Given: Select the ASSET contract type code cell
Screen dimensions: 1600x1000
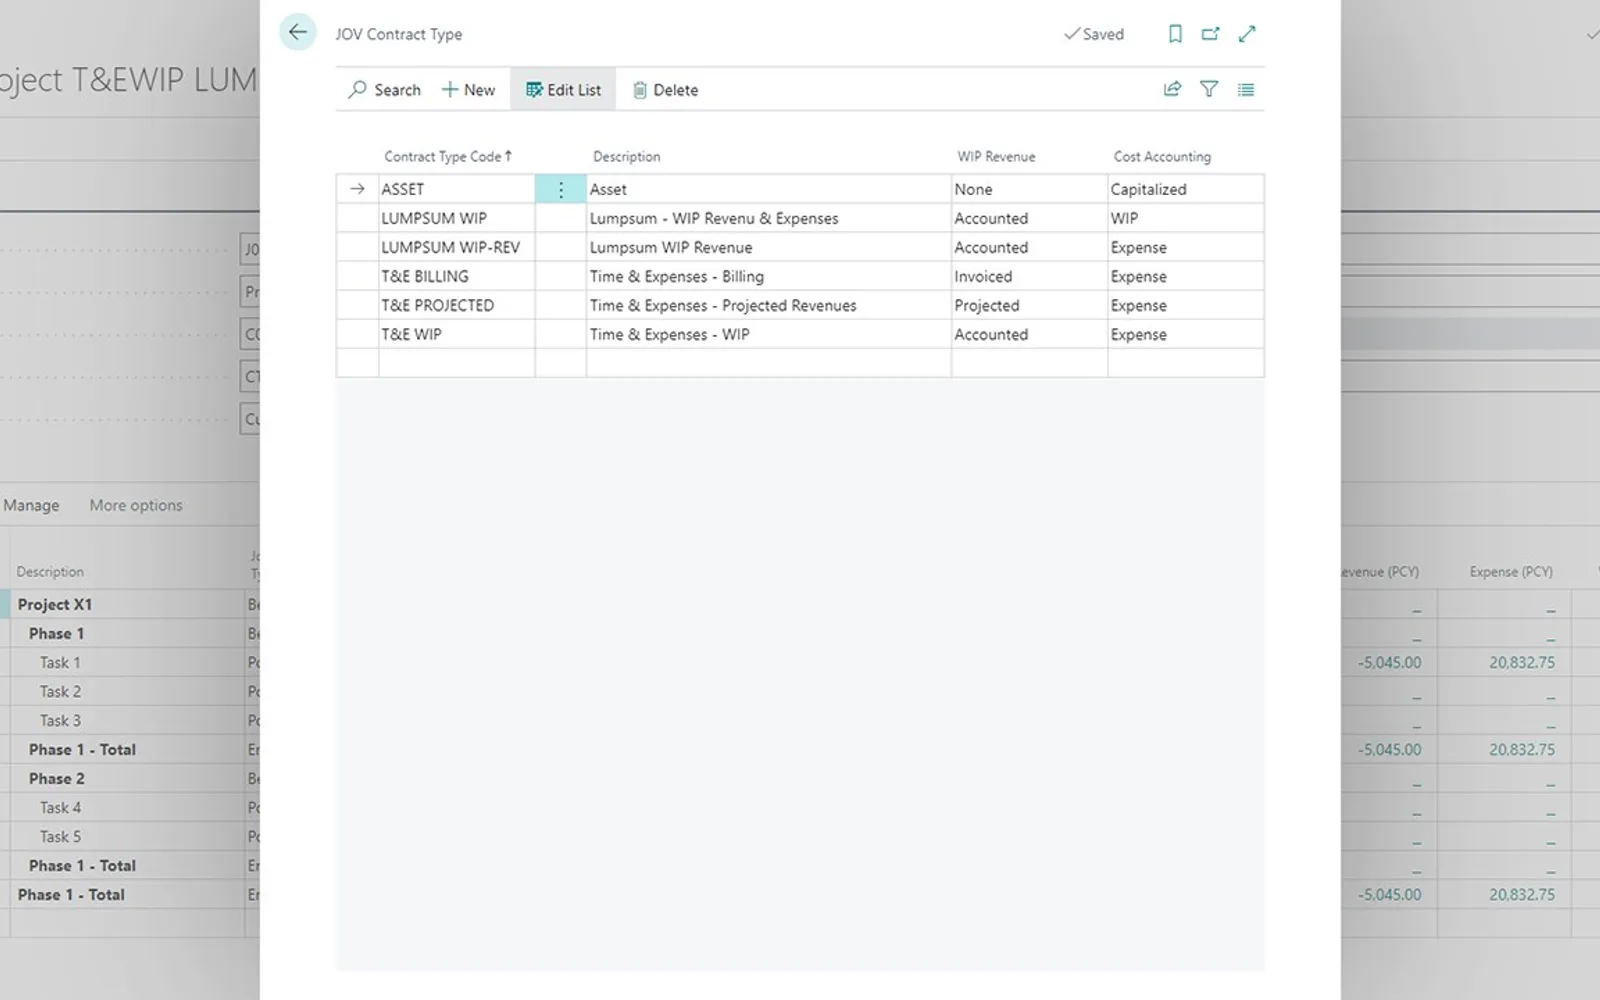Looking at the screenshot, I should tap(456, 189).
